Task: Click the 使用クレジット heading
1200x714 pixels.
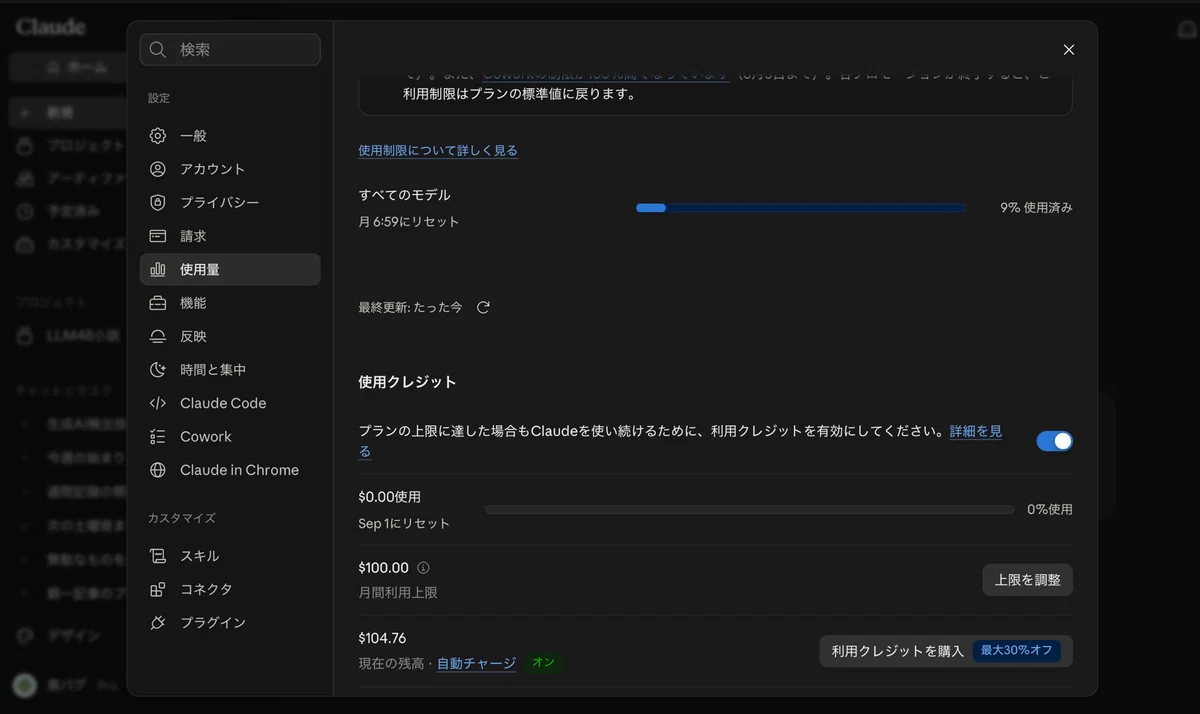Action: coord(407,382)
